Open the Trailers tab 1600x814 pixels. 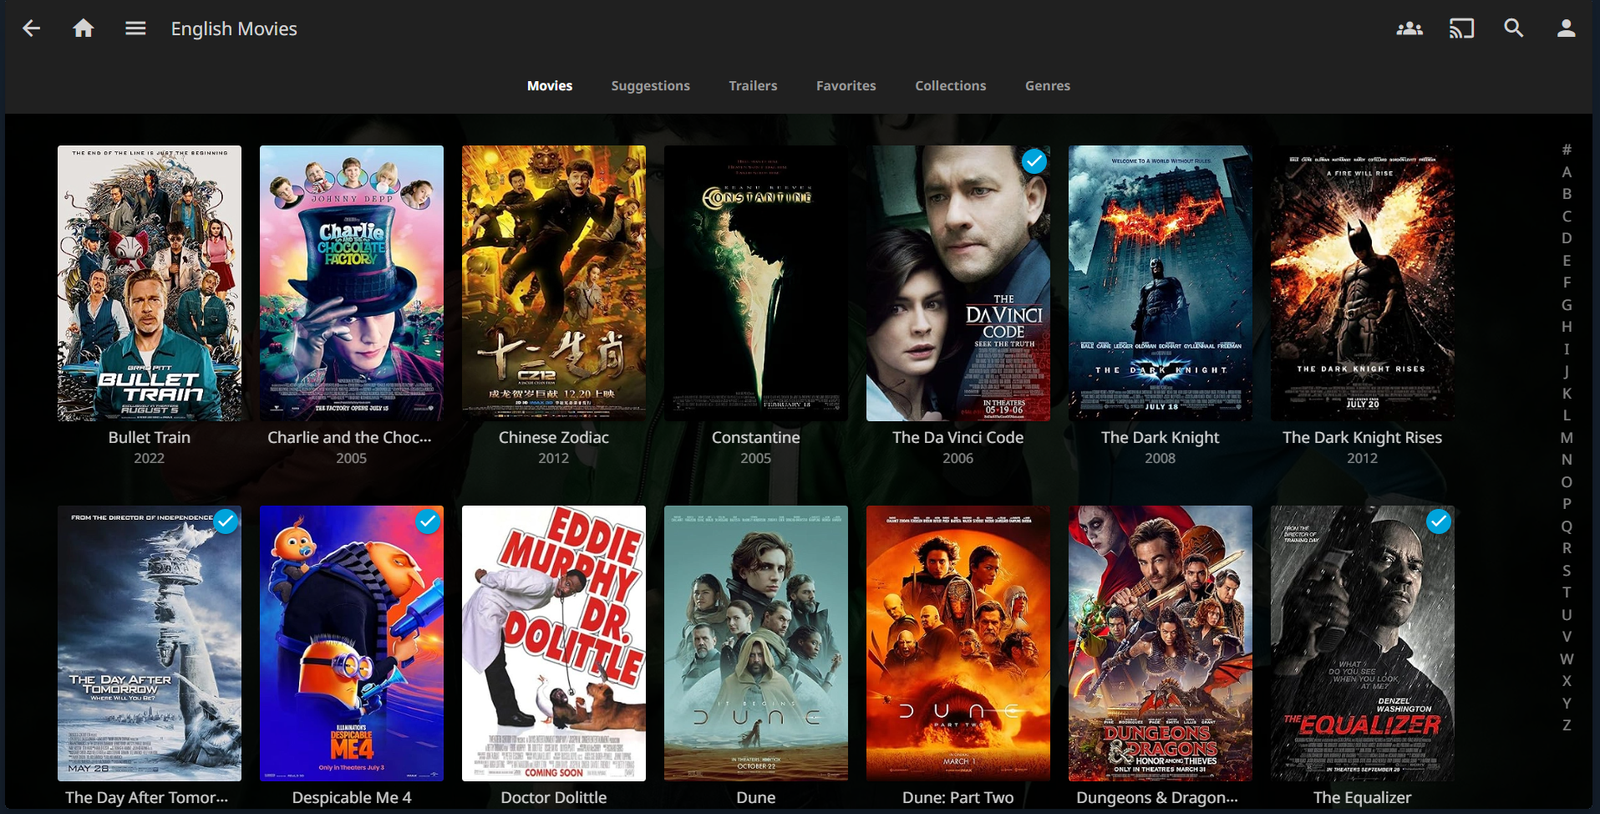pos(753,86)
